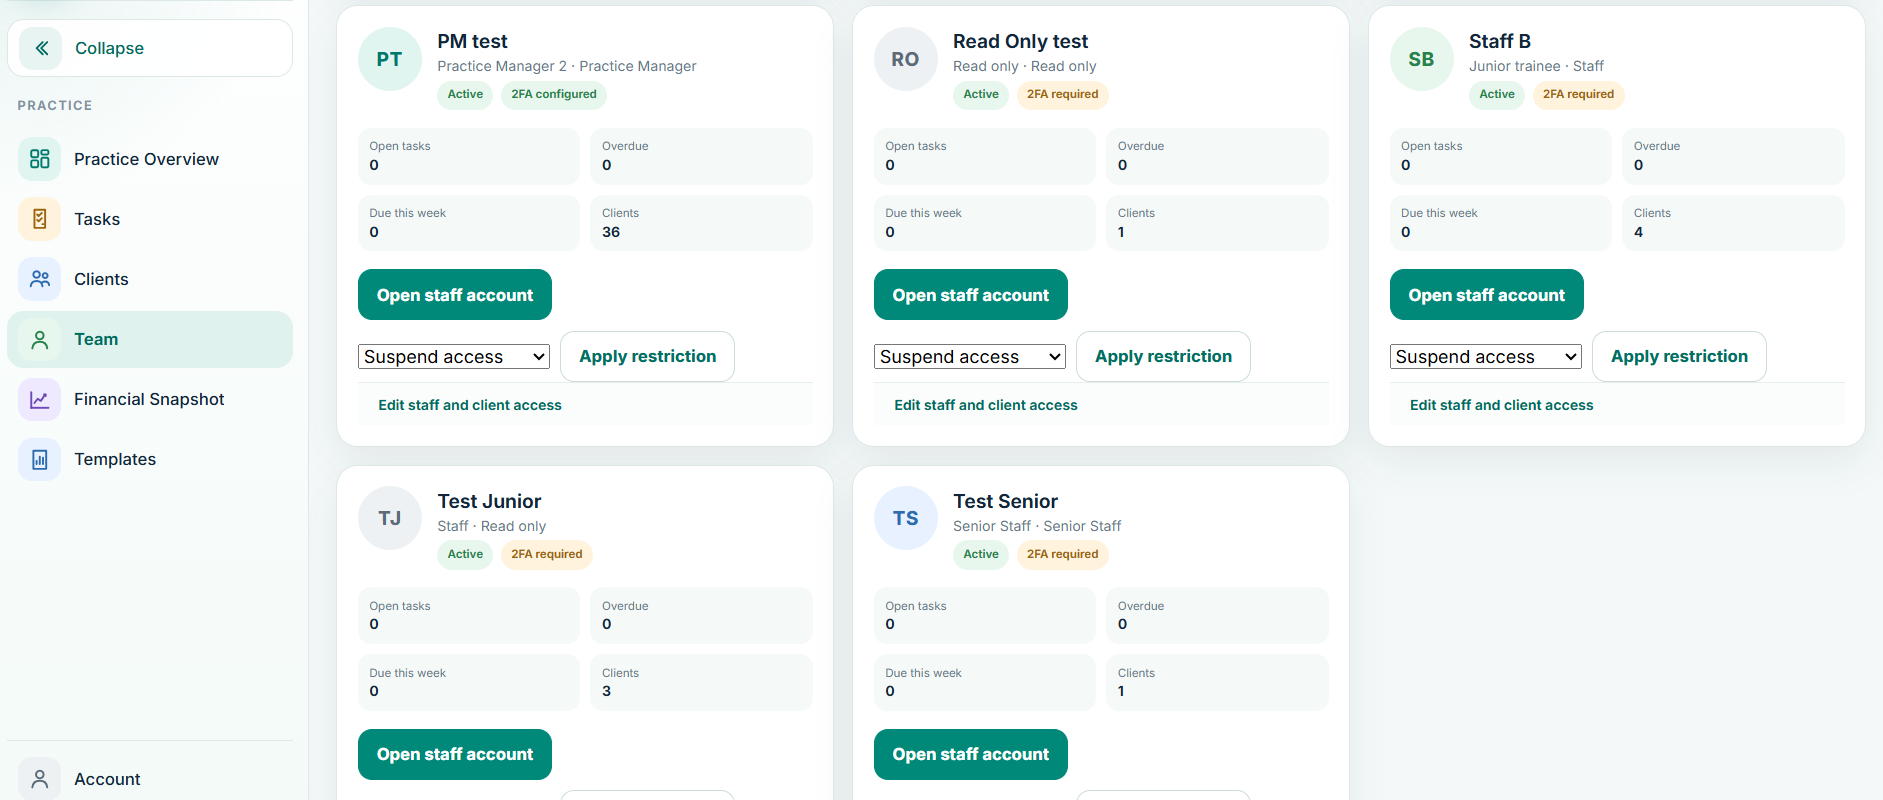Apply restriction to PM test
This screenshot has width=1883, height=800.
click(648, 356)
